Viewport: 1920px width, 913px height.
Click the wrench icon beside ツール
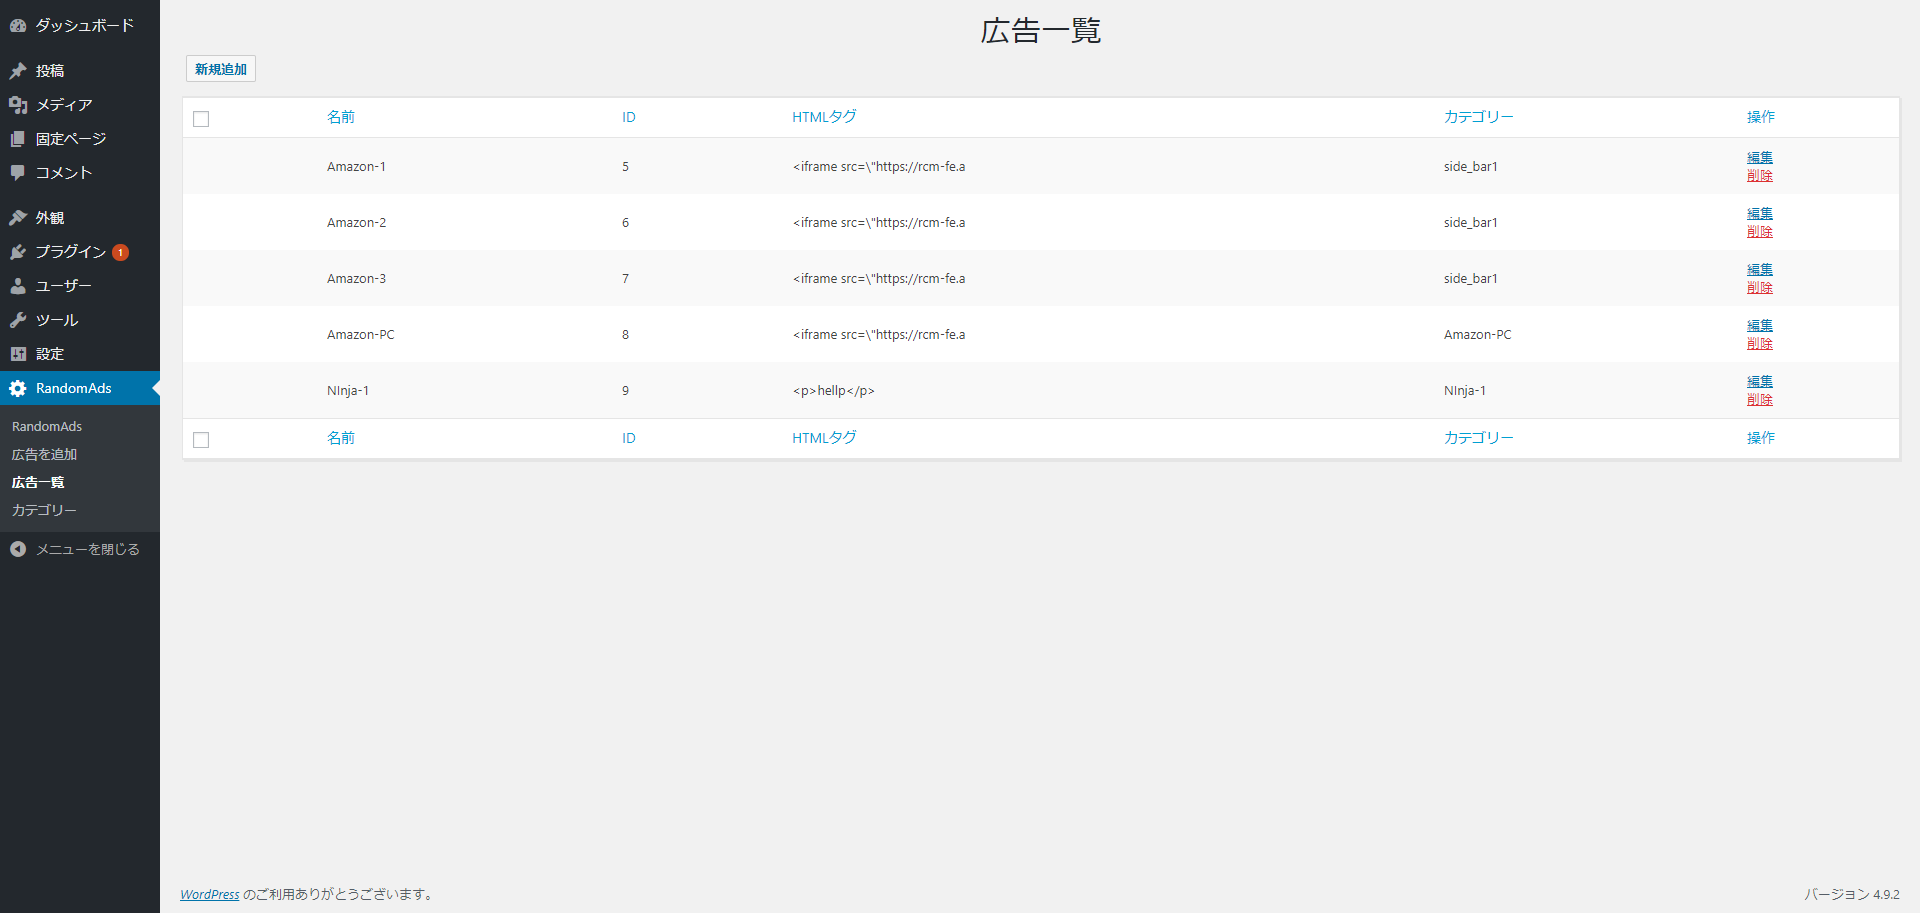[18, 320]
